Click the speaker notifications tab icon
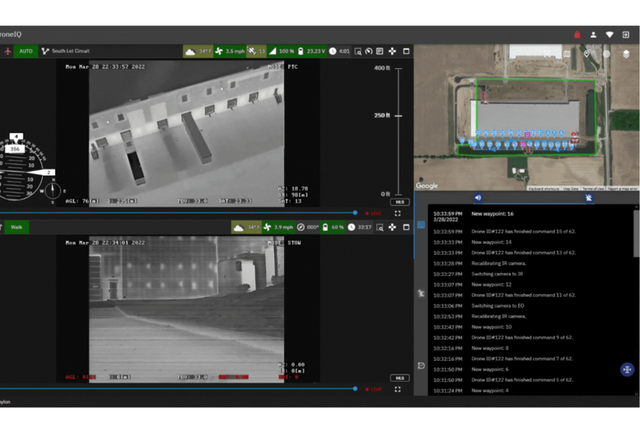The height and width of the screenshot is (427, 640). point(478,198)
